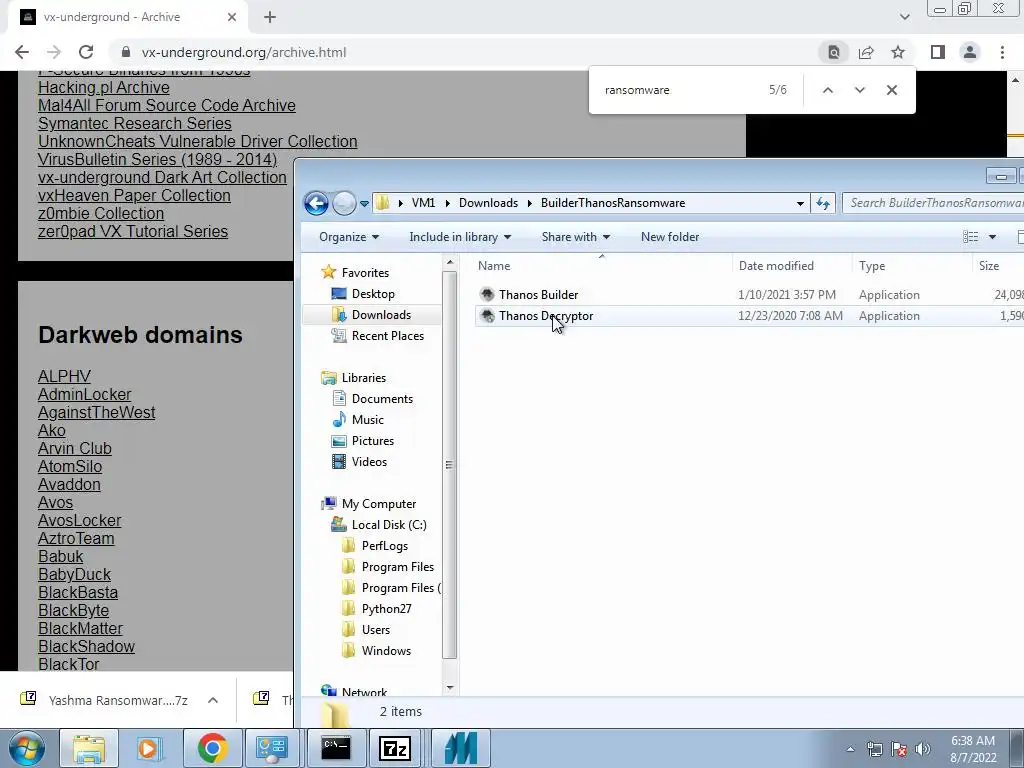Close the vx-underground Archive tab
The height and width of the screenshot is (768, 1024).
232,17
